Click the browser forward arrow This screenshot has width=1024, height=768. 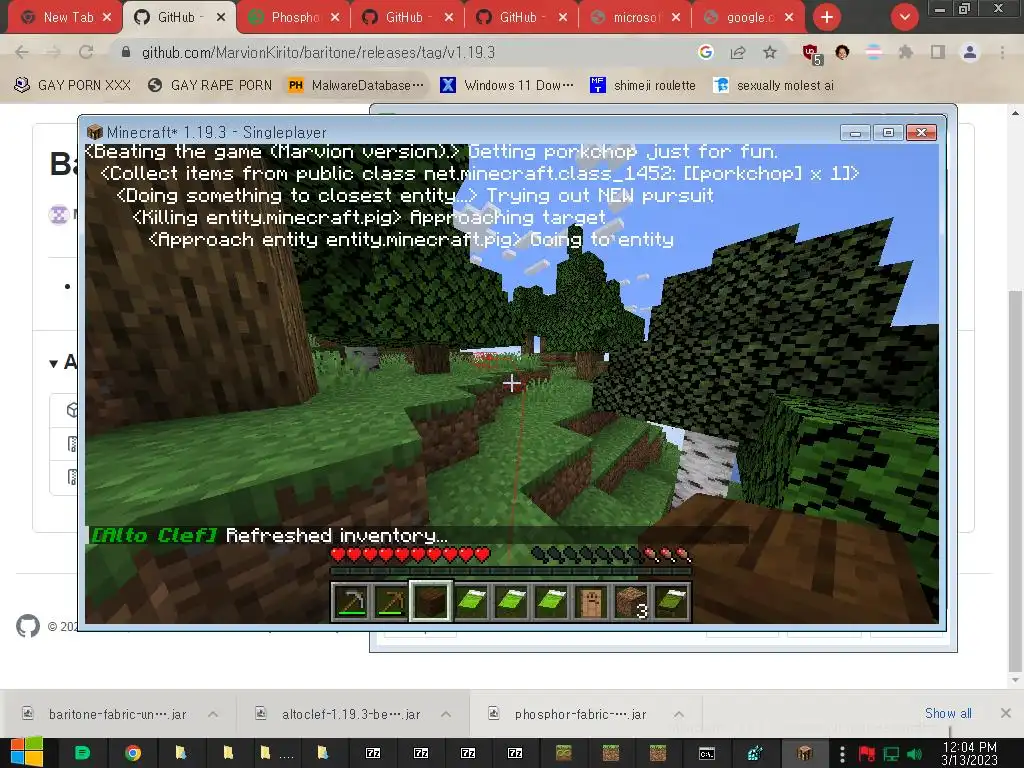(54, 52)
